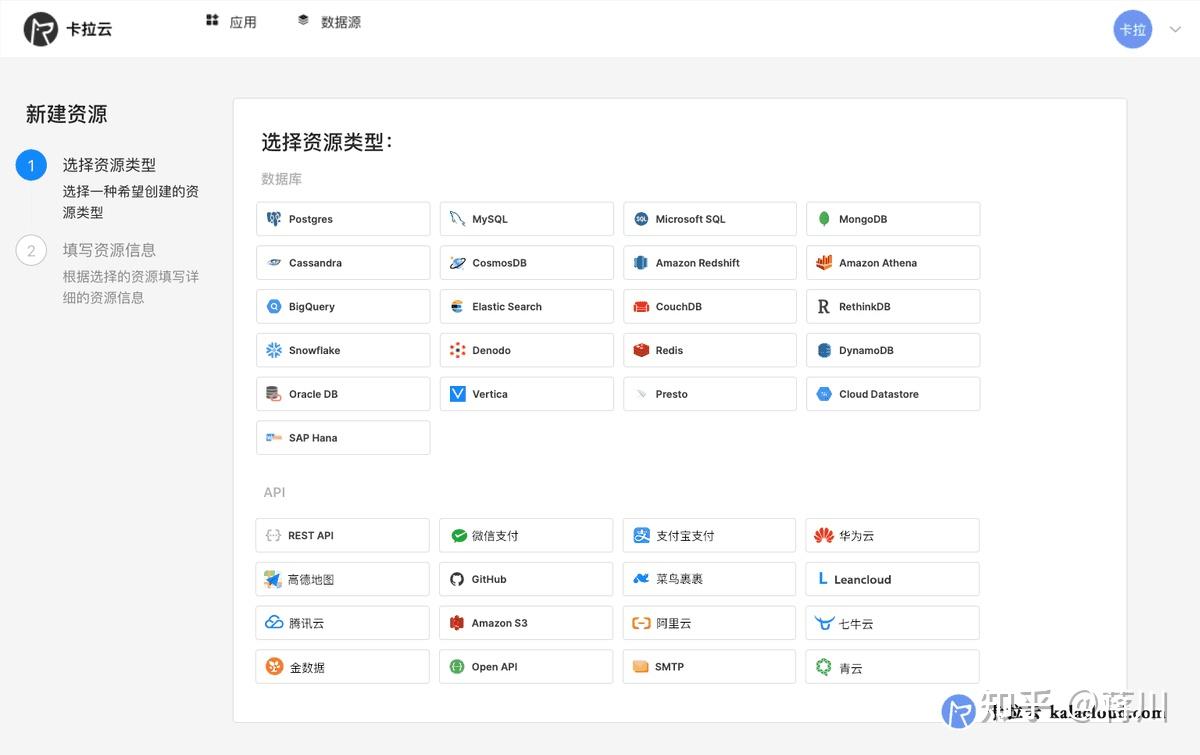Pick BigQuery as the data source

(x=343, y=306)
